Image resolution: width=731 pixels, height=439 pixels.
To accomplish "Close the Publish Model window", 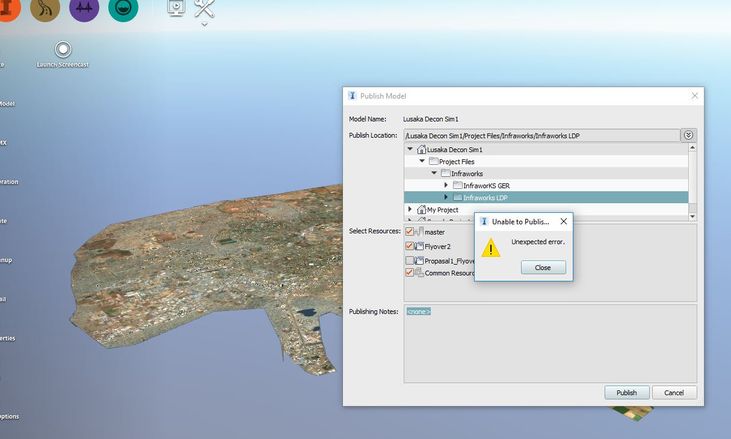I will point(695,96).
